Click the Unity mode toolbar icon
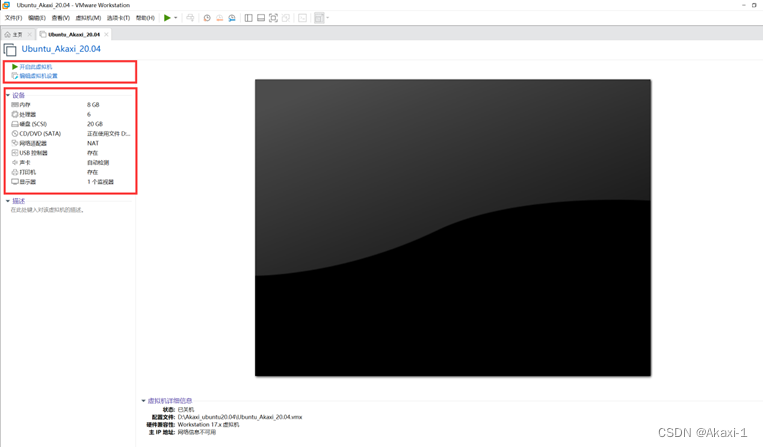The width and height of the screenshot is (763, 447). click(x=286, y=18)
